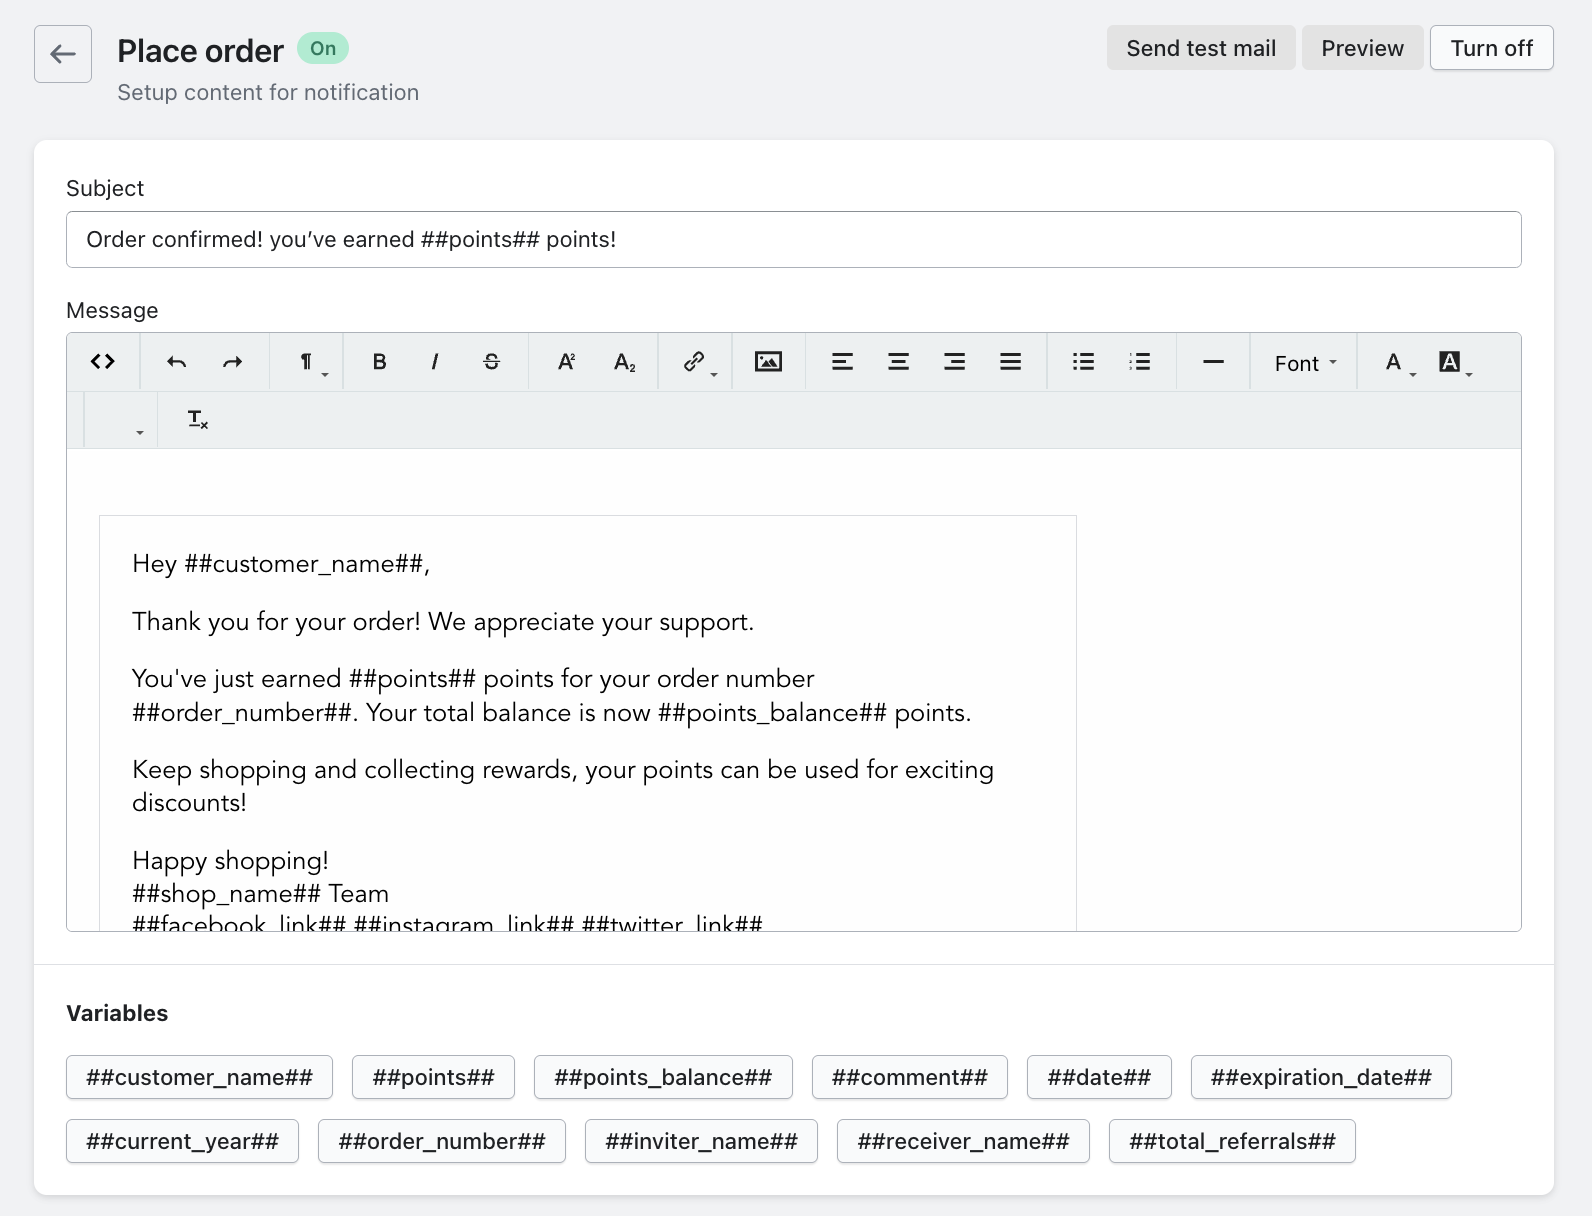Open the blank dropdown in second toolbar row
1592x1216 pixels.
121,420
